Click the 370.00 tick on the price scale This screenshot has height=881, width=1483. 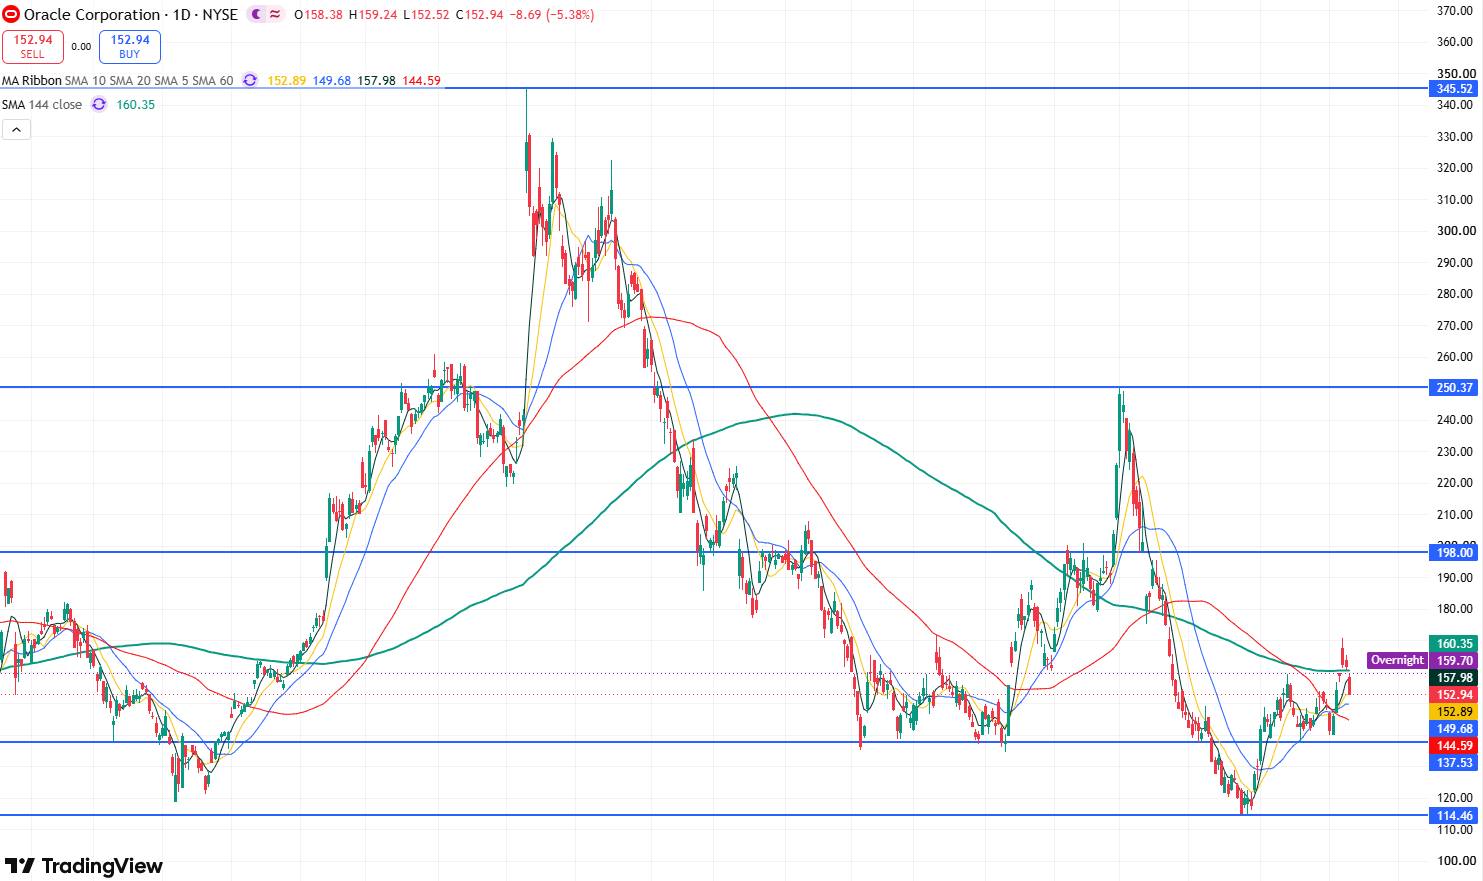pos(1455,10)
